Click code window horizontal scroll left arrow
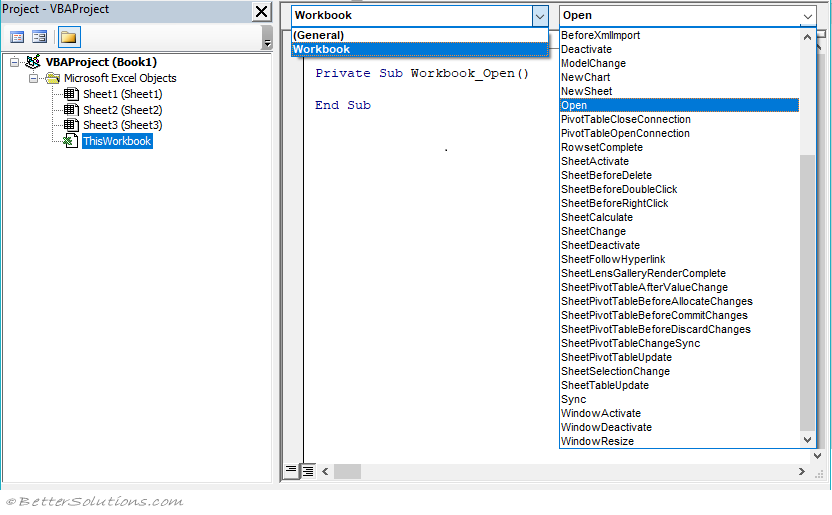 point(325,471)
